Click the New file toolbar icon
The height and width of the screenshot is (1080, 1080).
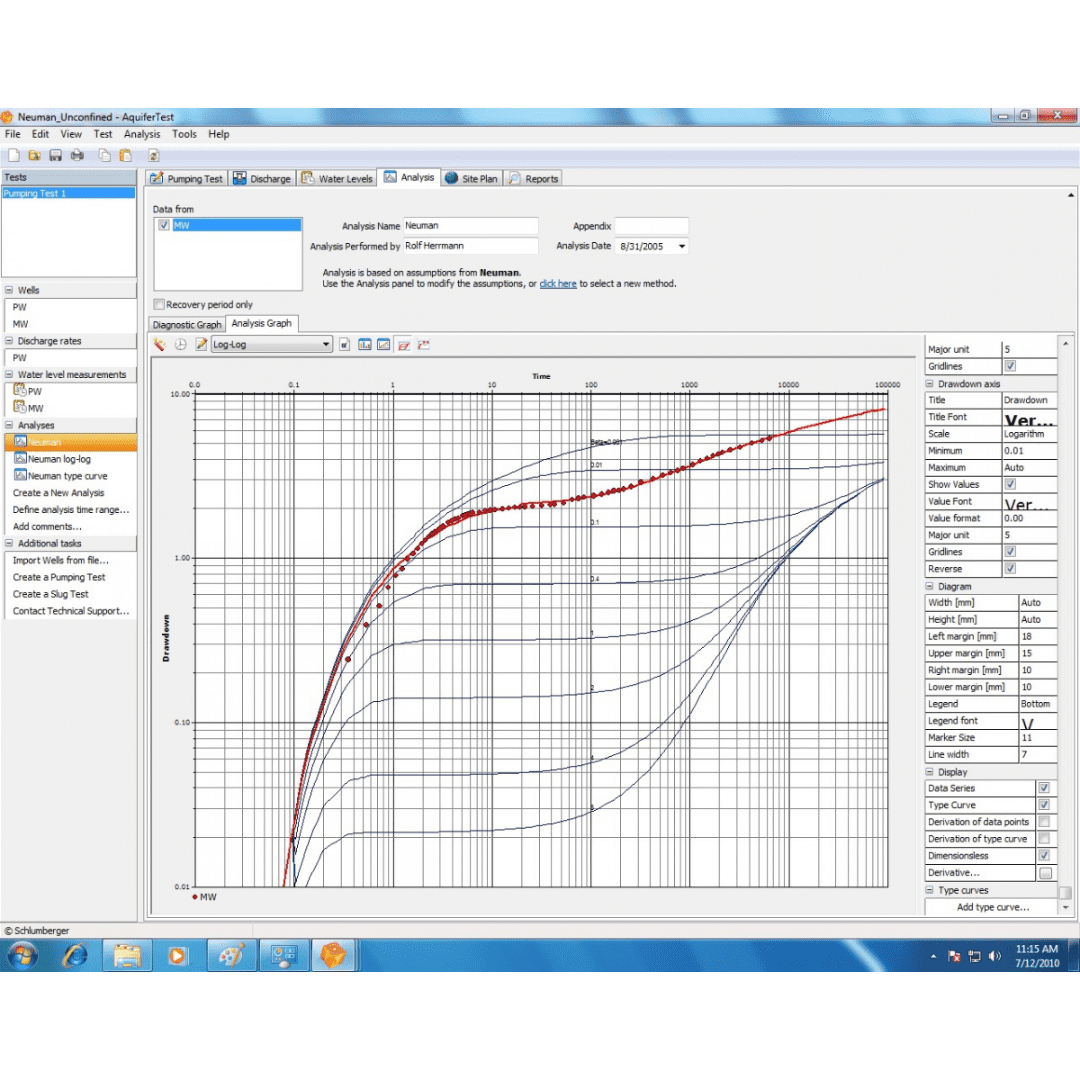[x=13, y=155]
